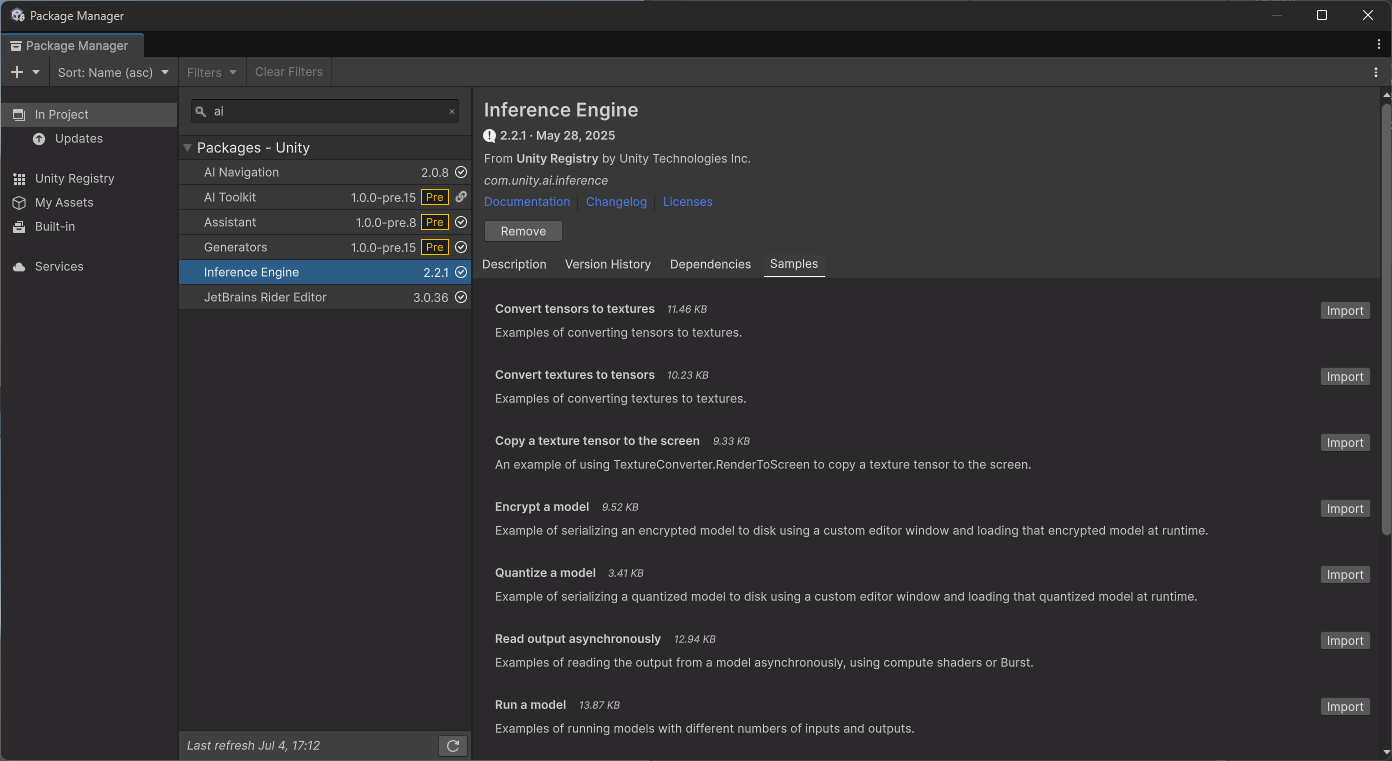The width and height of the screenshot is (1392, 761).
Task: Import the Convert tensors to textures sample
Action: pyautogui.click(x=1345, y=311)
